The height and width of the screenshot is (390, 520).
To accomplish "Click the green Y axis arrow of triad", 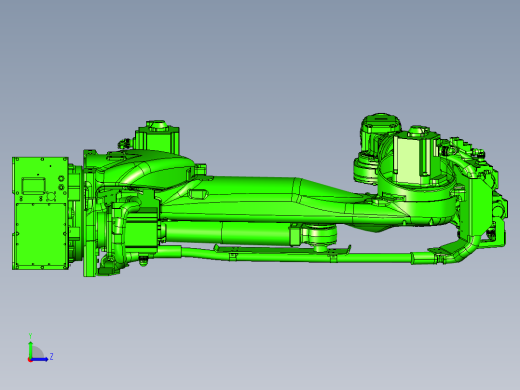I will [x=30, y=349].
